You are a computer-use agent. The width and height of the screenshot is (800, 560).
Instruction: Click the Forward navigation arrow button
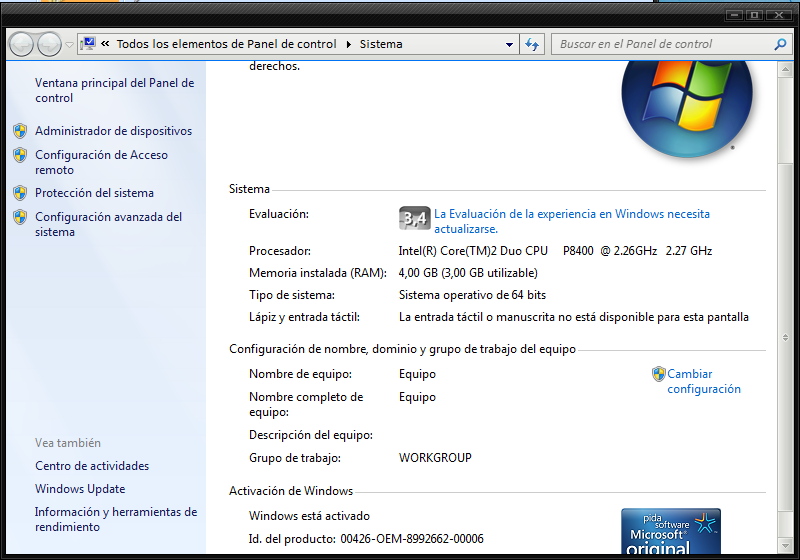pyautogui.click(x=49, y=44)
